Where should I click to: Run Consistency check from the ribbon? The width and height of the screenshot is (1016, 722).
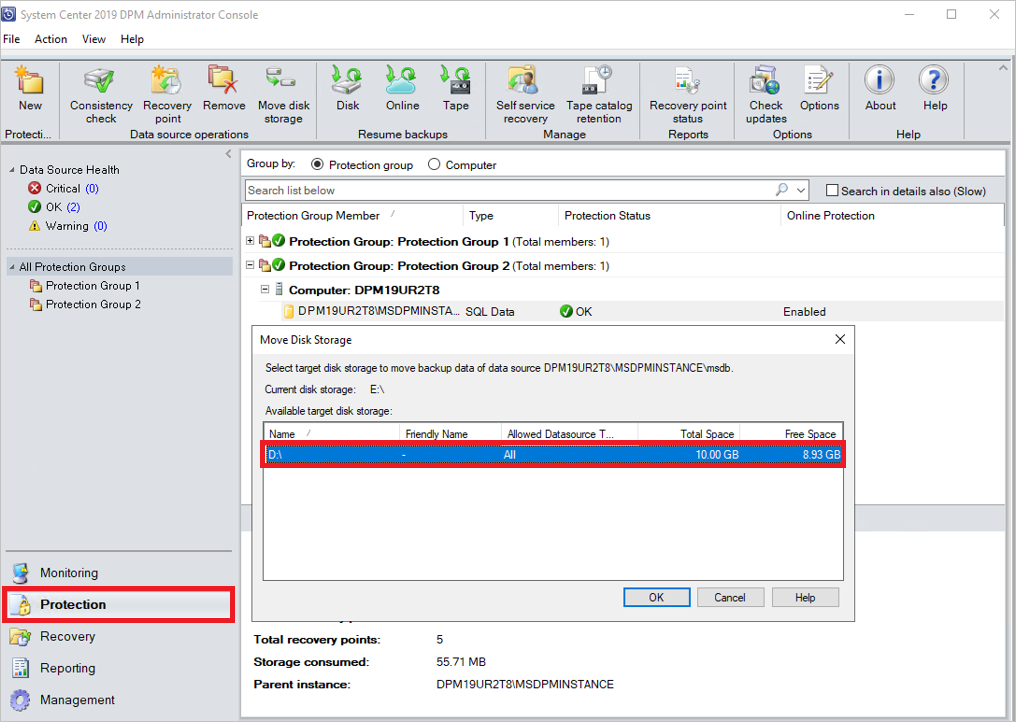(100, 80)
